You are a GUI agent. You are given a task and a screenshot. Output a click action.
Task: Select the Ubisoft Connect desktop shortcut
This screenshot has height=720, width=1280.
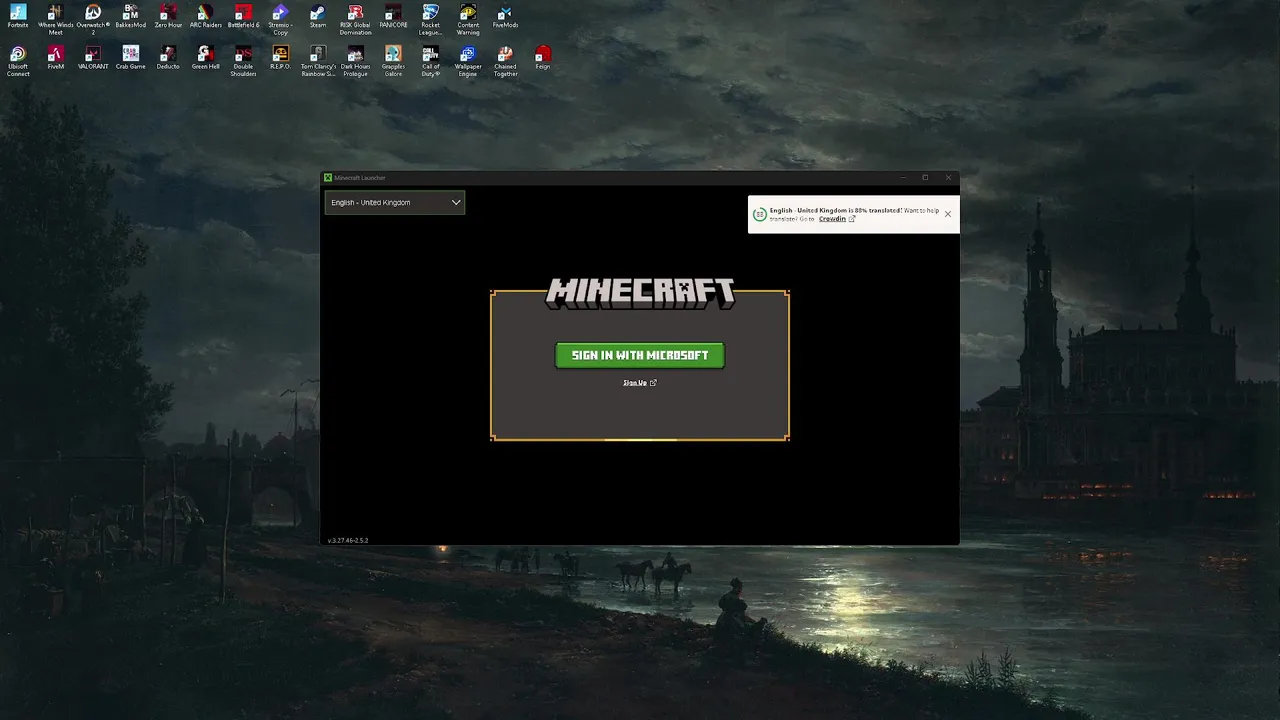point(18,60)
